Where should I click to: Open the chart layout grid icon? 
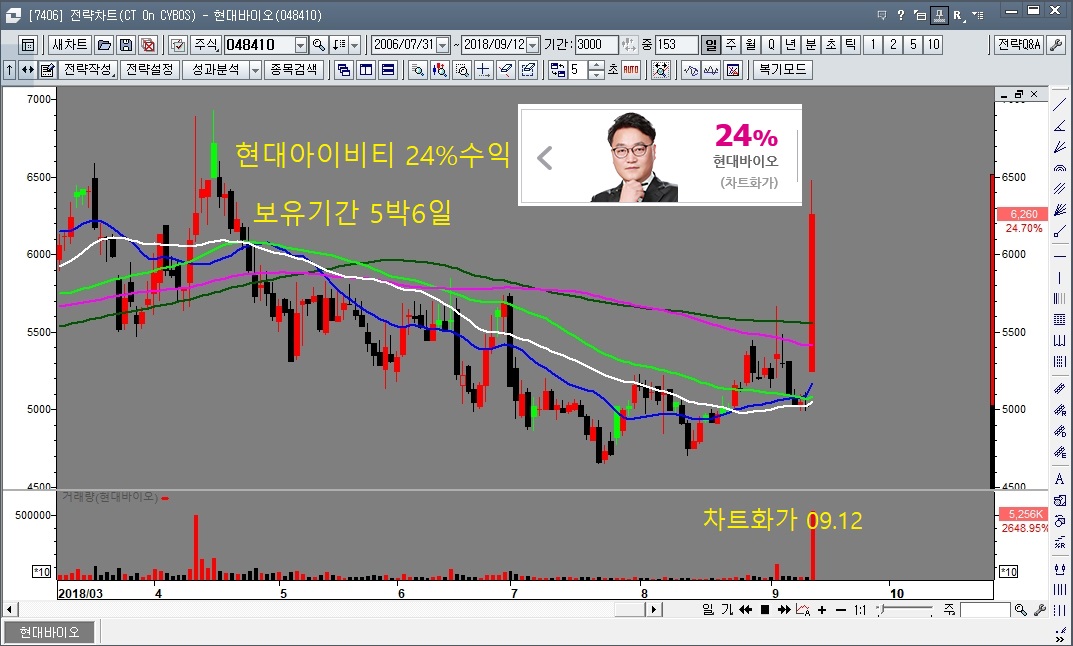[28, 45]
